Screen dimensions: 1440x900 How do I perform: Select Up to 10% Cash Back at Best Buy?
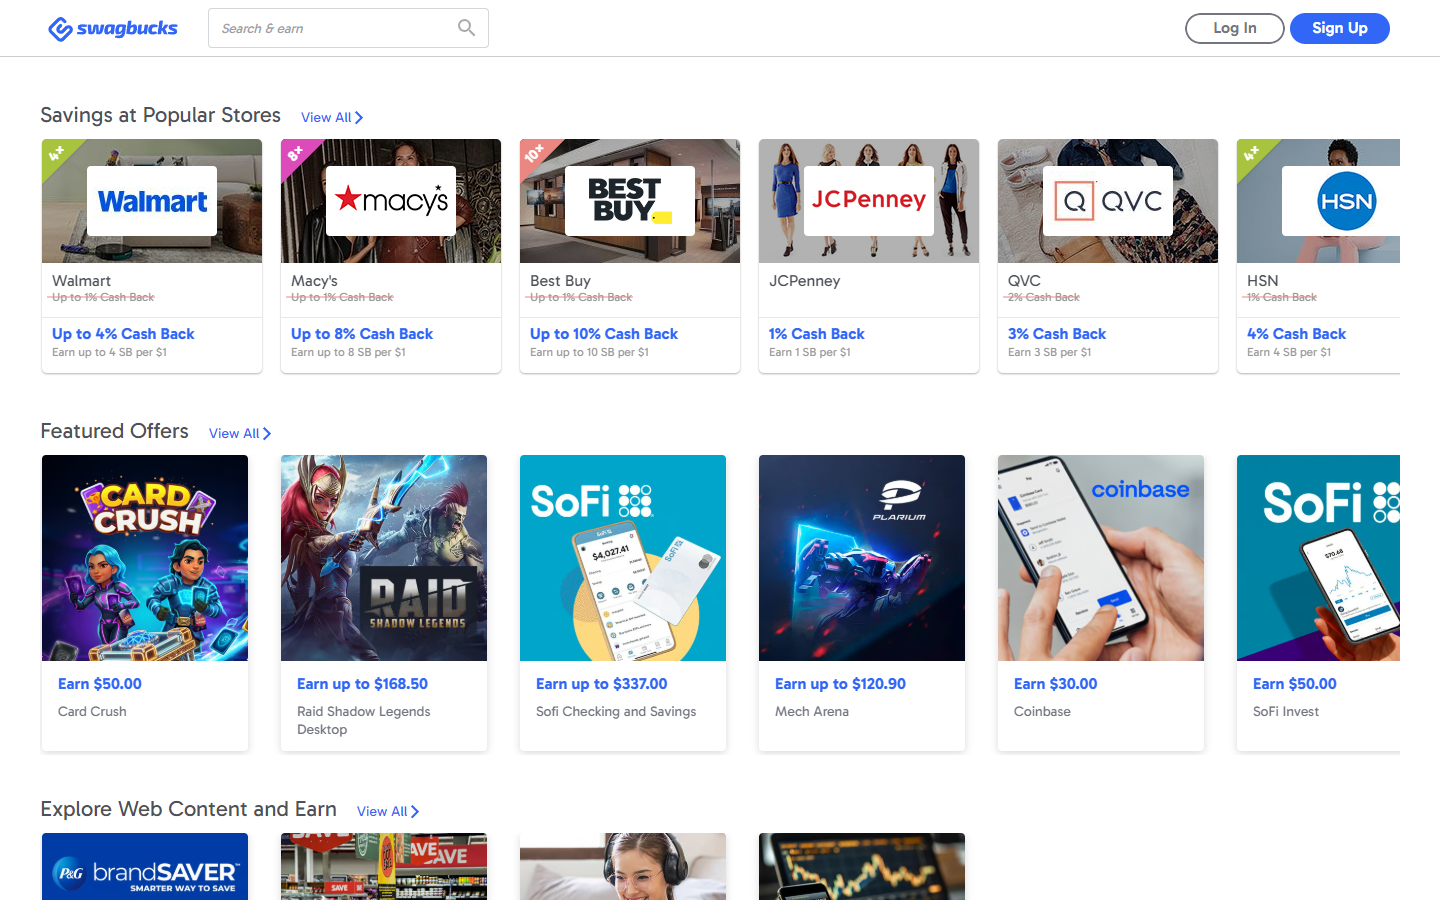tap(604, 334)
